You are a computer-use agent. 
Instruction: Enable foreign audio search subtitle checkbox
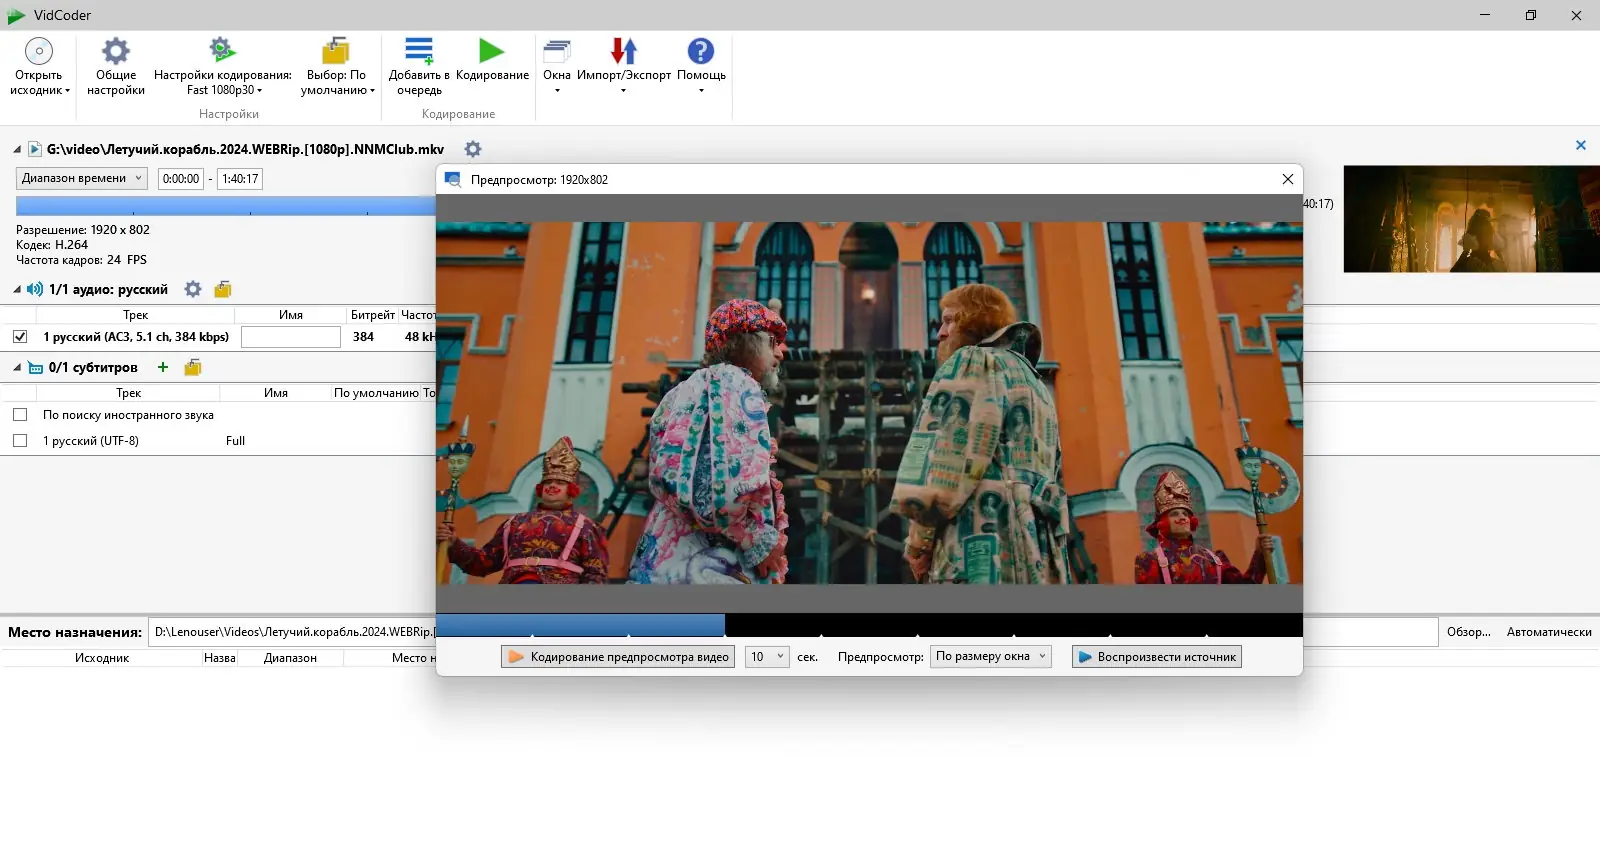tap(20, 415)
